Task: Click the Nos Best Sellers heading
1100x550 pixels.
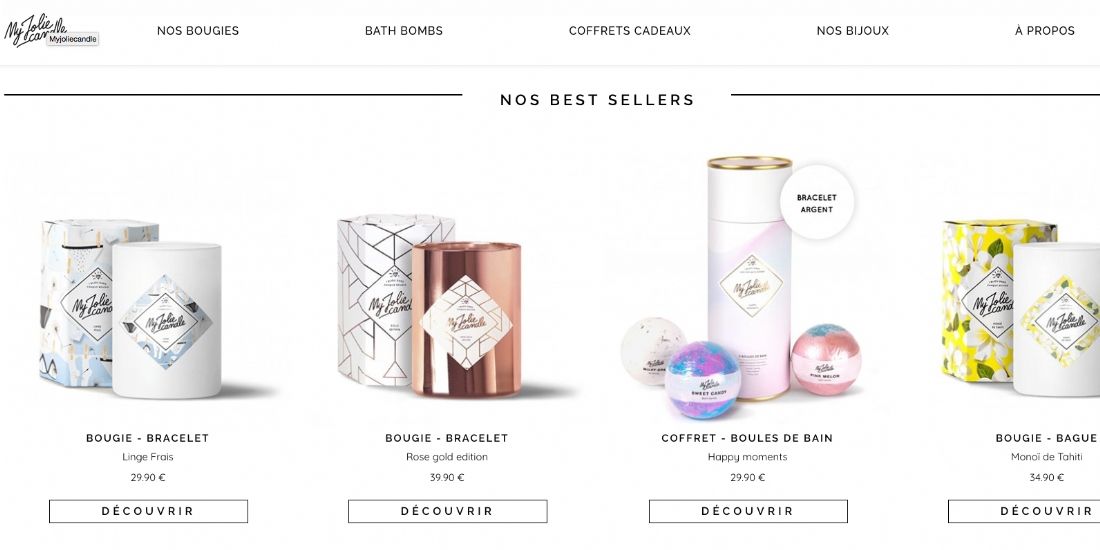Action: click(x=597, y=100)
